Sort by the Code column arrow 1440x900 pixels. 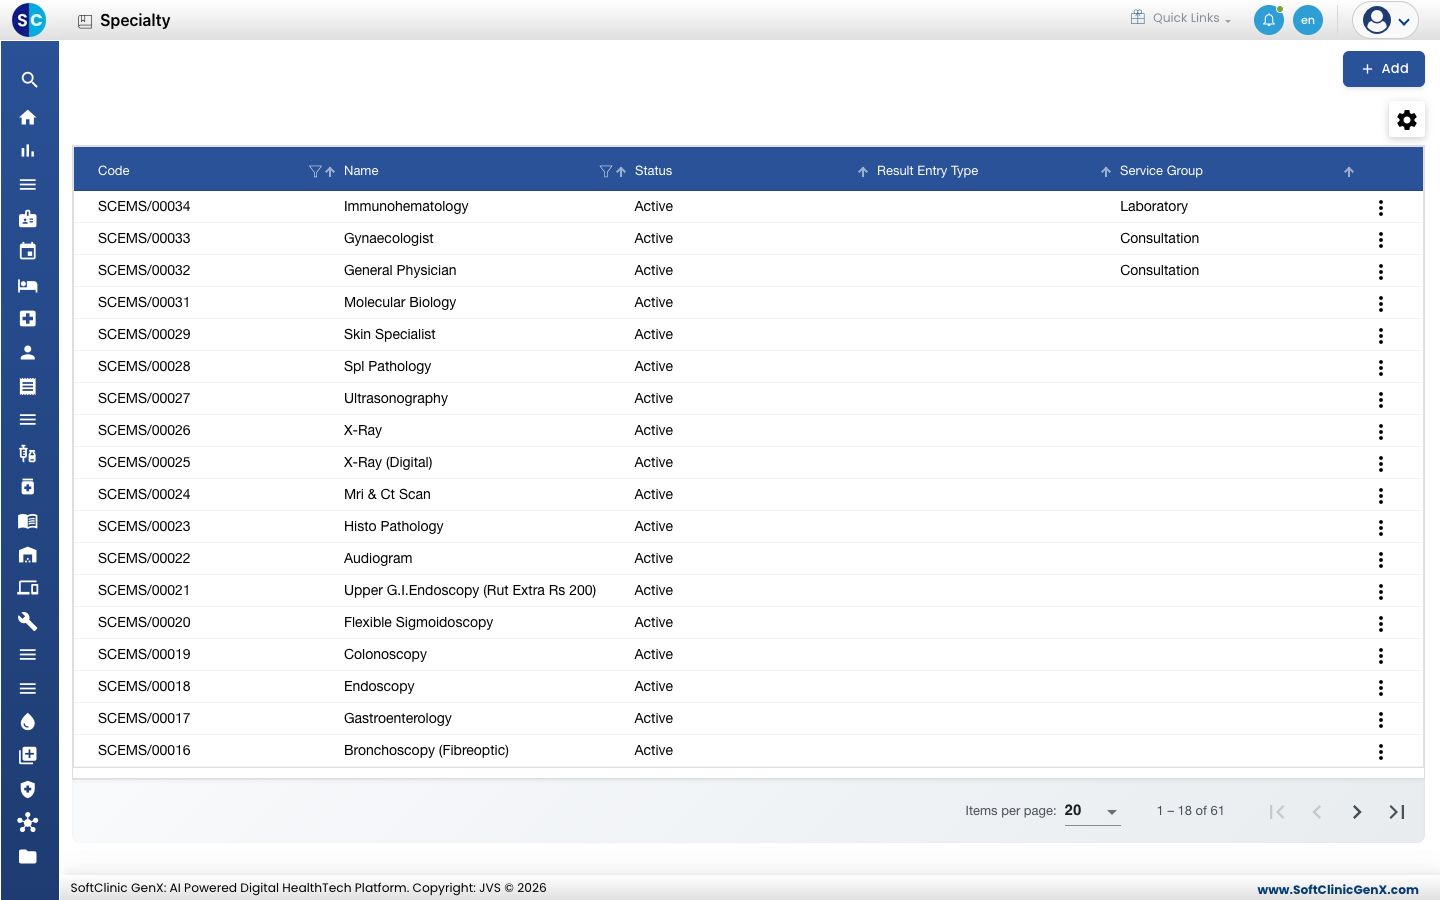[330, 172]
